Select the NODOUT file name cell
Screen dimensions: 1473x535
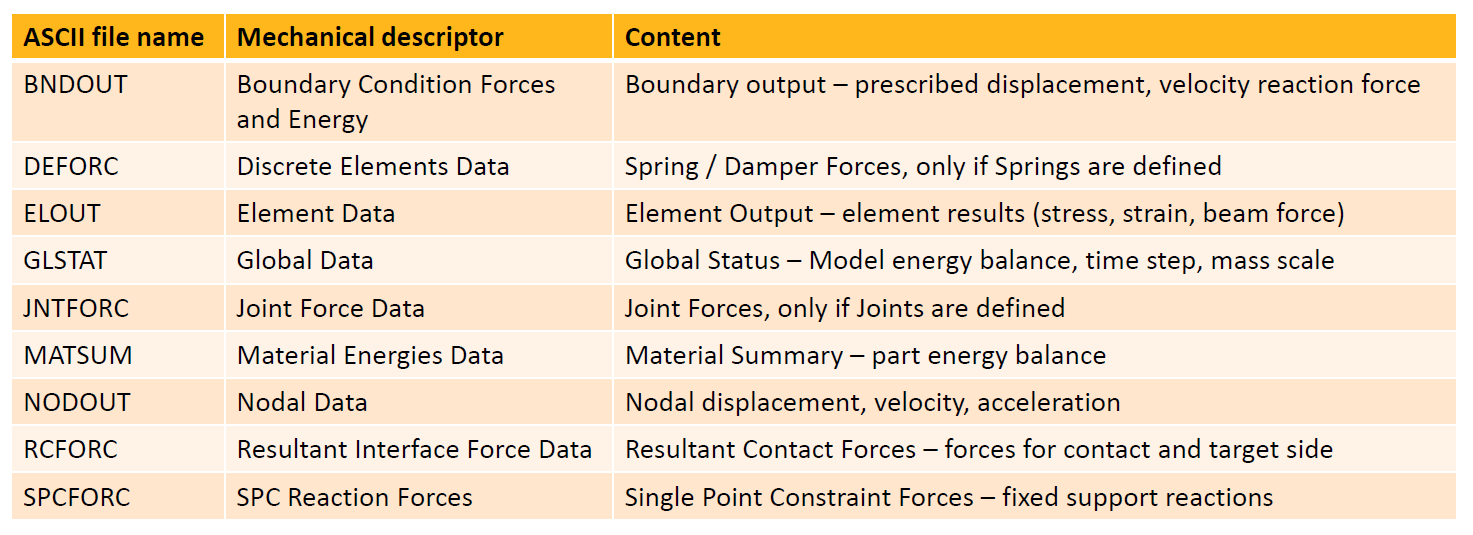118,402
